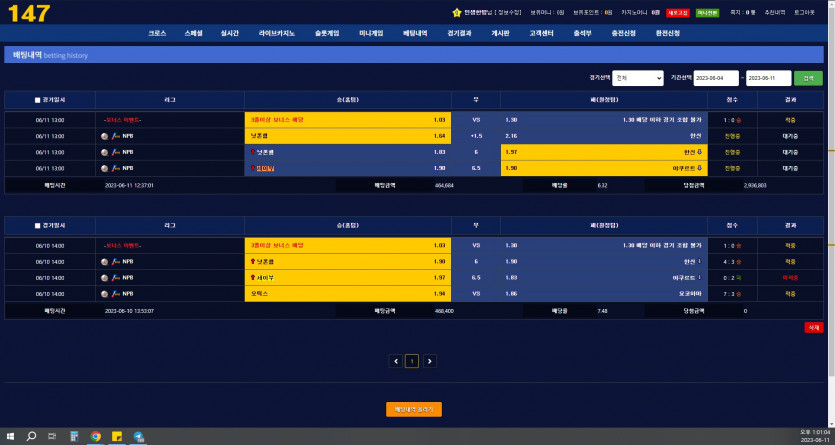The image size is (835, 445).
Task: Expand the 경기선택 dropdown set to 전체
Action: tap(638, 77)
